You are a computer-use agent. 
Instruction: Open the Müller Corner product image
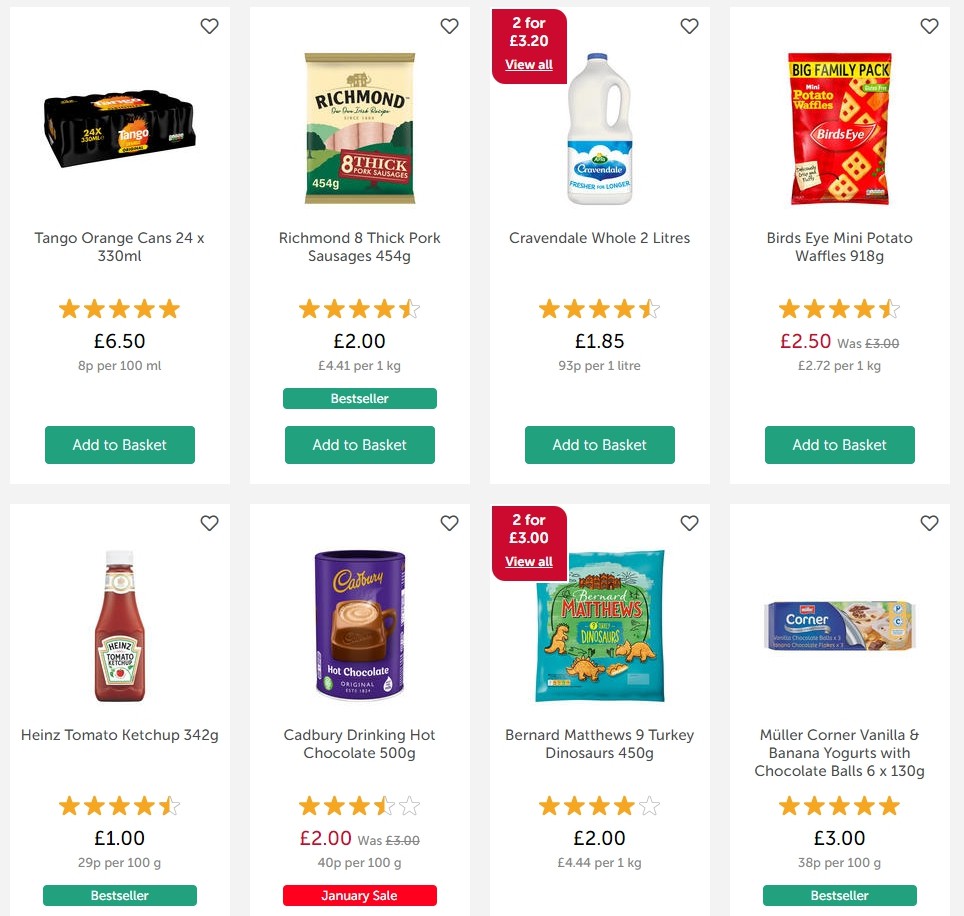(x=839, y=625)
